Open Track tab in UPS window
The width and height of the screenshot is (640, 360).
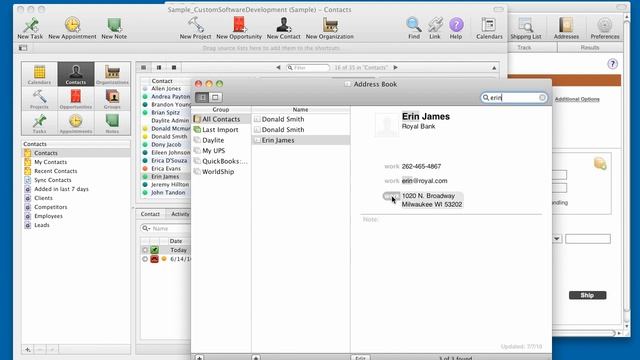point(524,48)
